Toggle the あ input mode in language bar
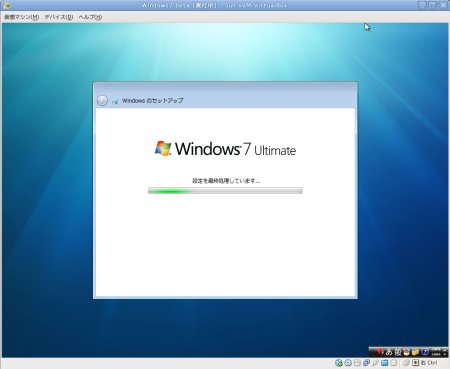This screenshot has width=450, height=369. (x=389, y=352)
